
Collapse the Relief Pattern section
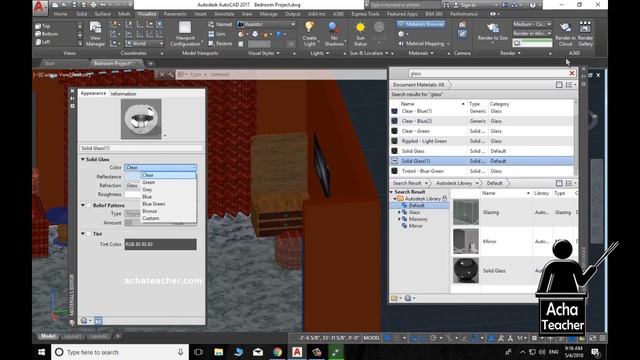[83, 205]
